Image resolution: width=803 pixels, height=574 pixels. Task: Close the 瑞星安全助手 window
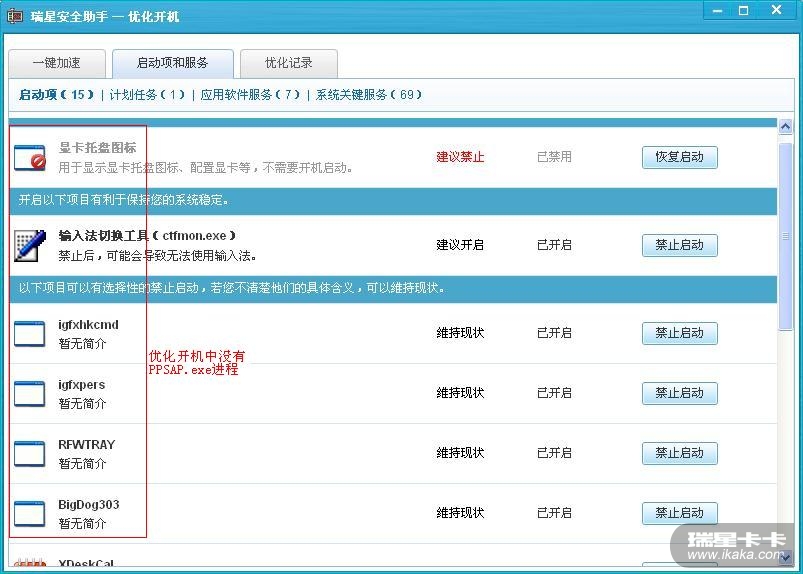pos(776,10)
